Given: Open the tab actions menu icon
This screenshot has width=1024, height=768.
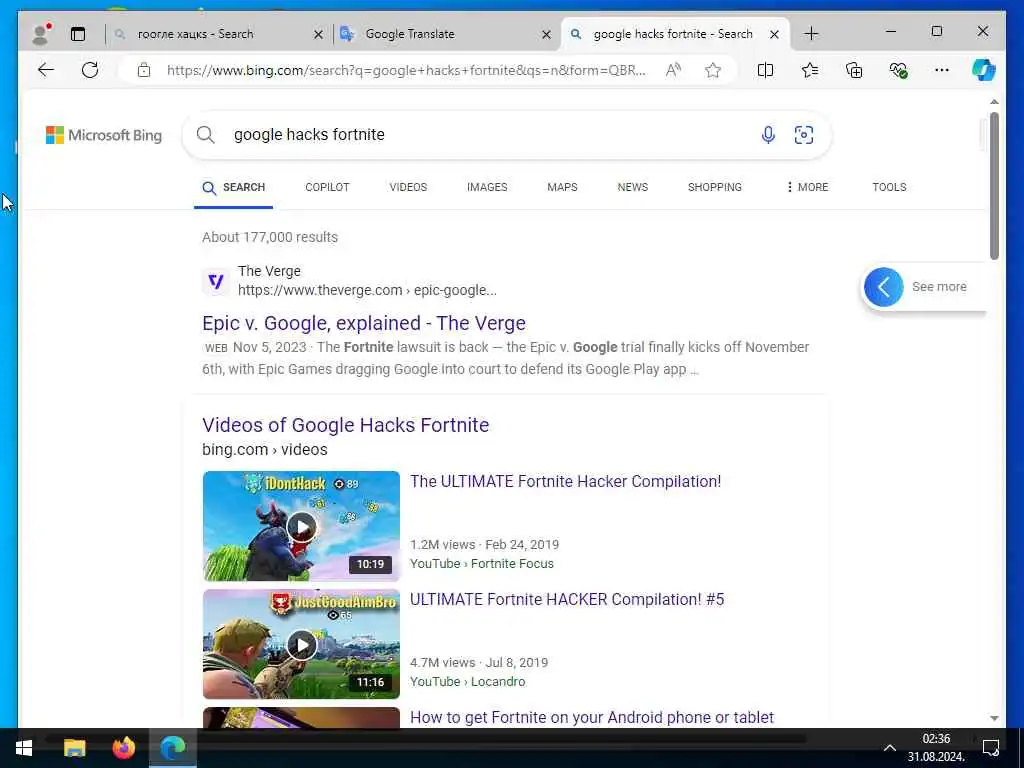Looking at the screenshot, I should pyautogui.click(x=78, y=34).
